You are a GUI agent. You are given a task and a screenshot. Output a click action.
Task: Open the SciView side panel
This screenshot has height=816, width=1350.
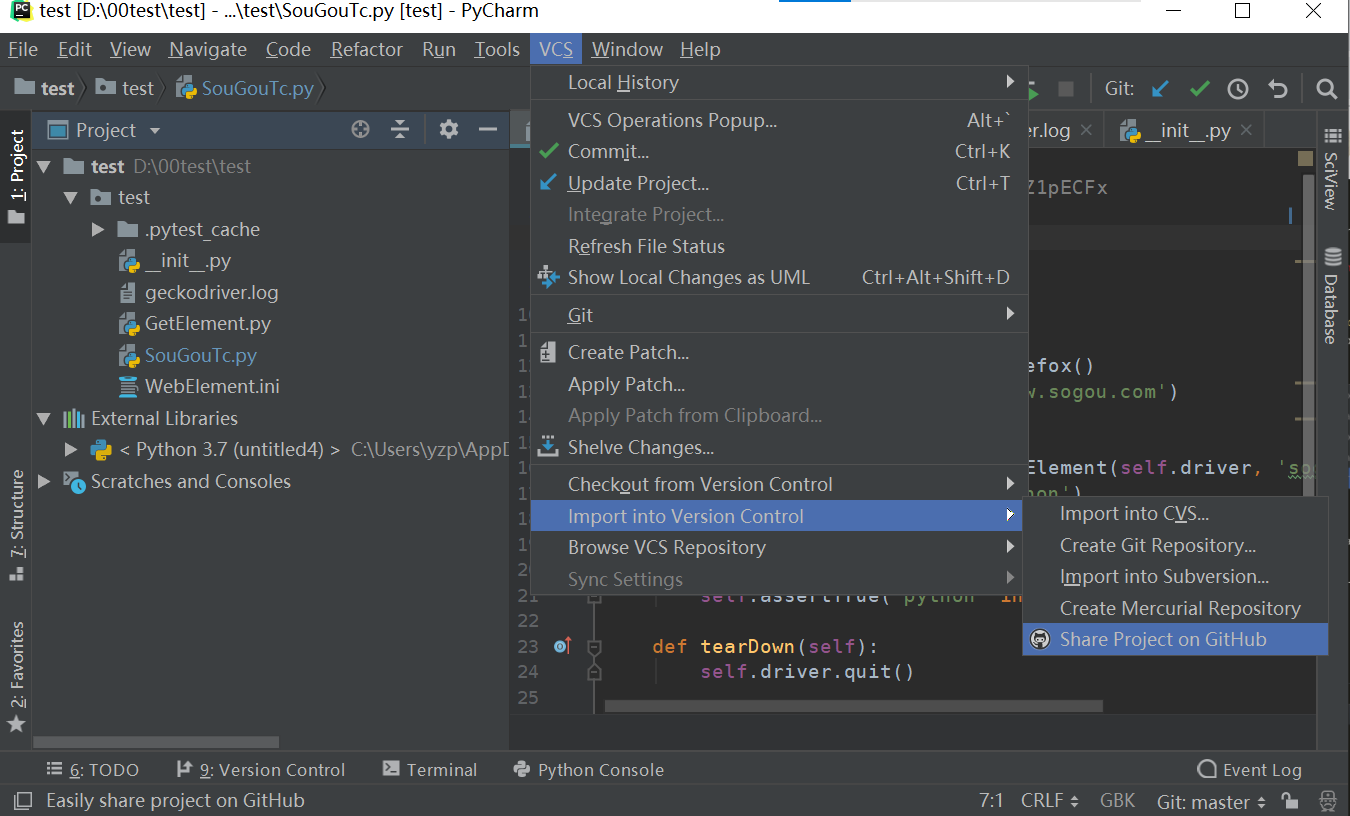[x=1332, y=169]
